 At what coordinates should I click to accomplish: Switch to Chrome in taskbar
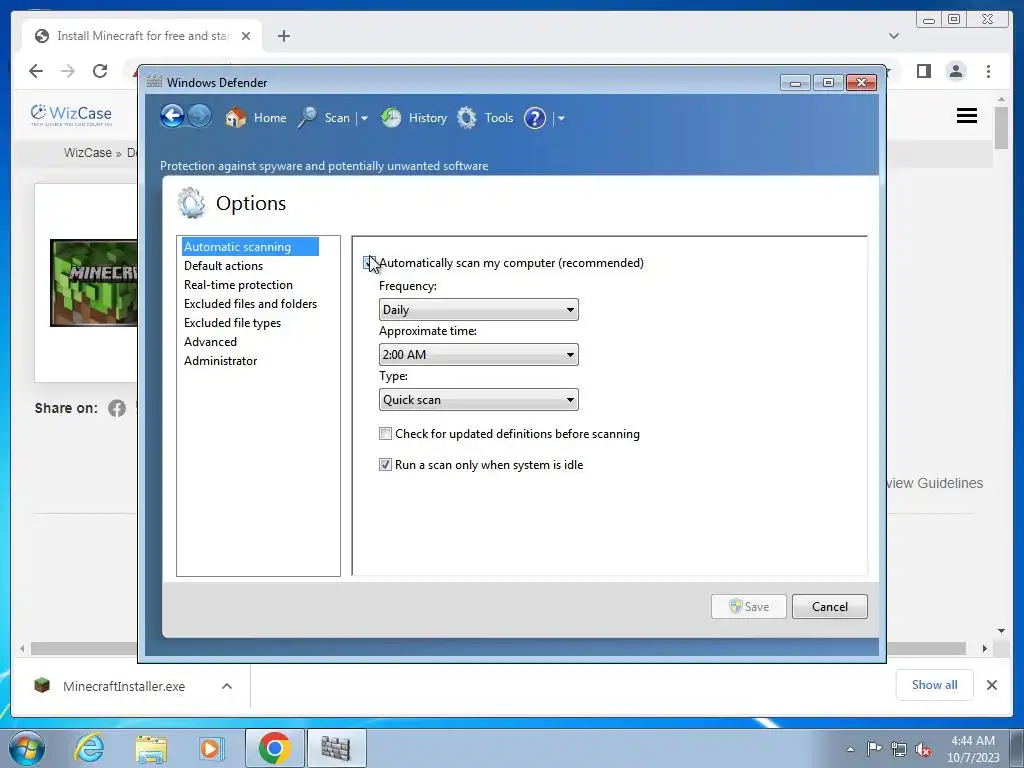[275, 748]
